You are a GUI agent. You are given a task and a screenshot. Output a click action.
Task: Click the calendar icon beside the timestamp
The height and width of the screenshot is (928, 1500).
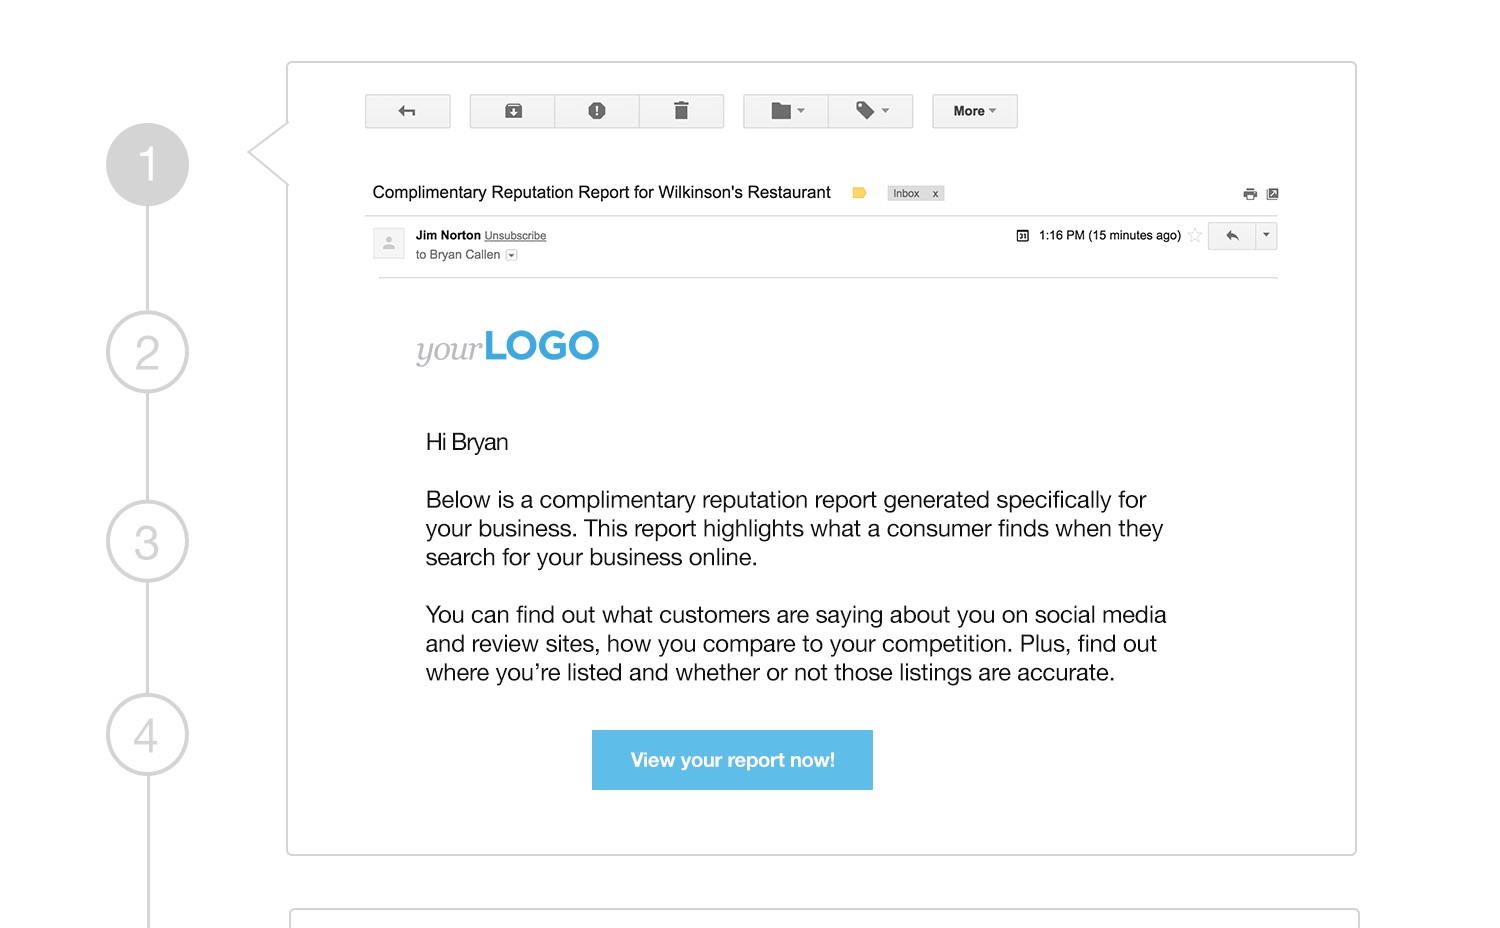pyautogui.click(x=1022, y=236)
